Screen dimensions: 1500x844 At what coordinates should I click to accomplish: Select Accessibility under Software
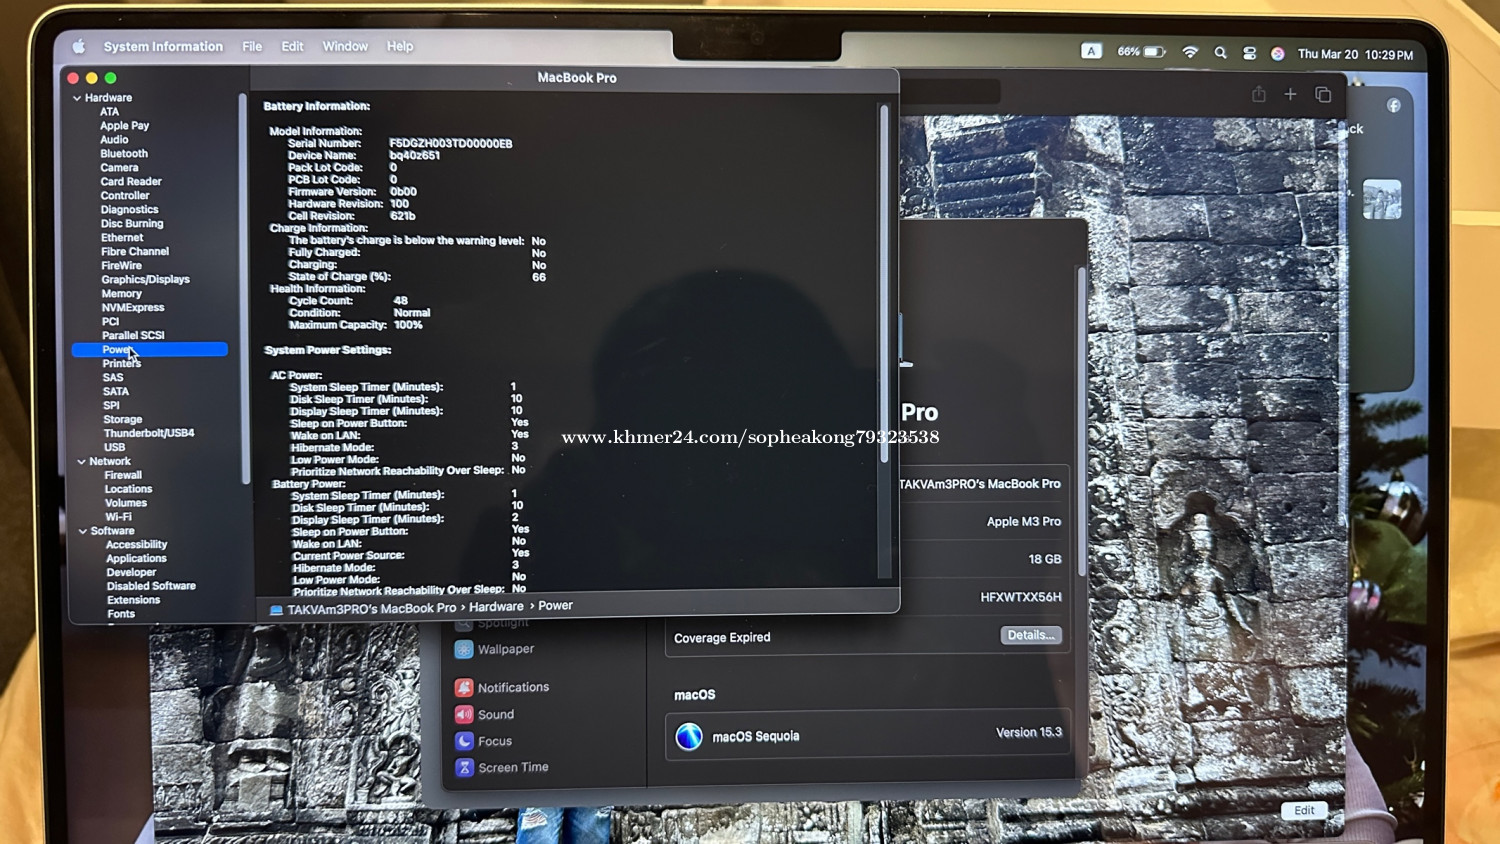tap(136, 545)
